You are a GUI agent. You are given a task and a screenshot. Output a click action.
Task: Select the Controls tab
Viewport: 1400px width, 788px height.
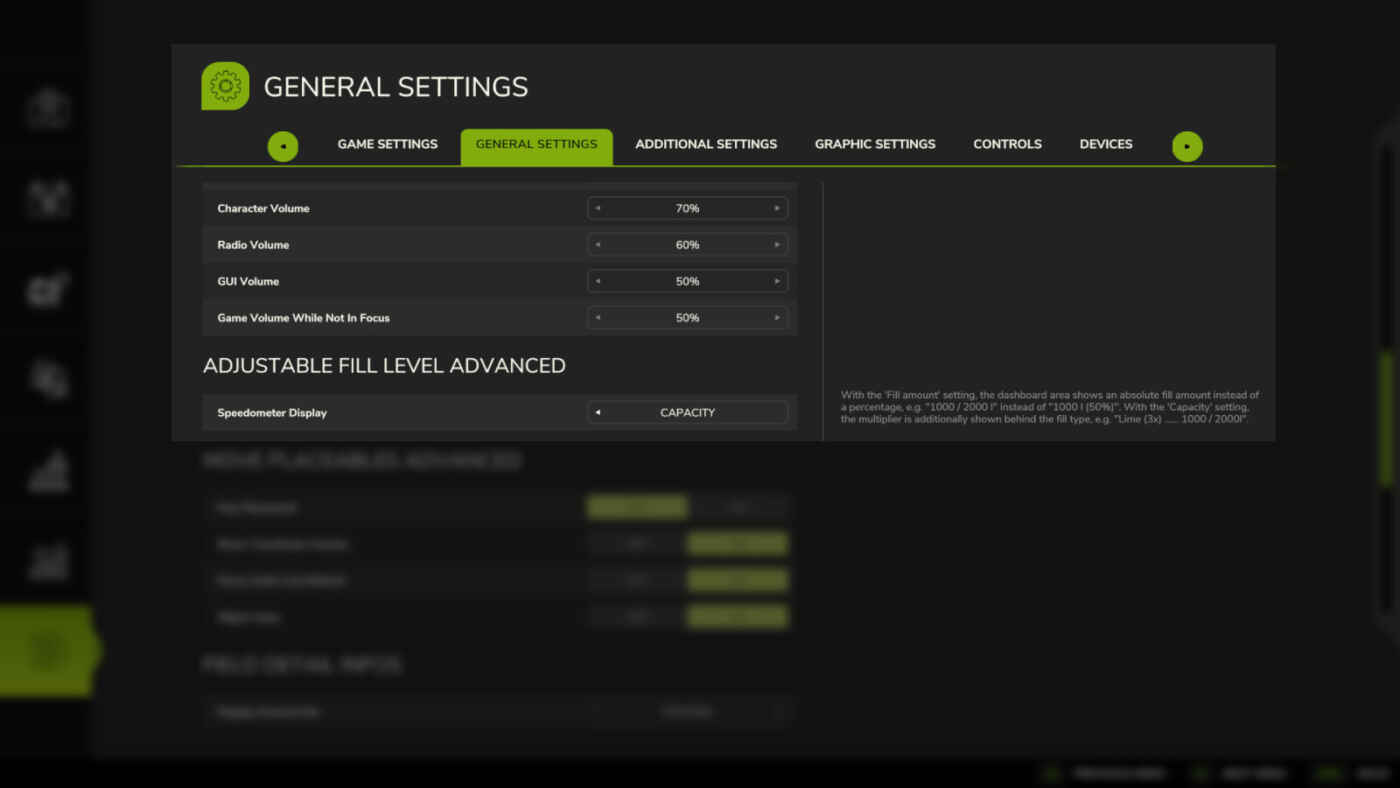pos(1007,144)
